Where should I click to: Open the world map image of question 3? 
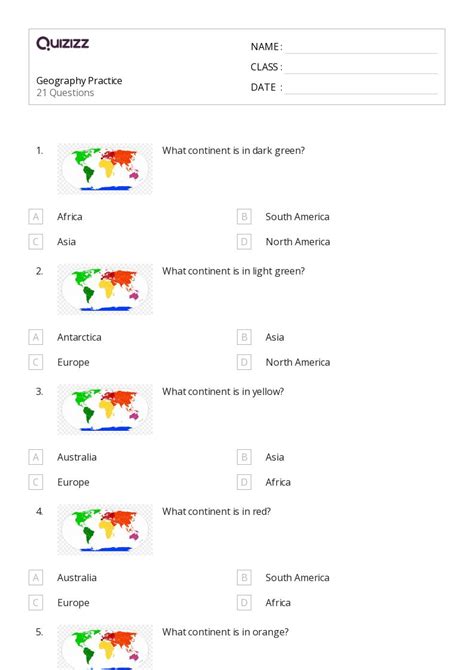click(105, 410)
